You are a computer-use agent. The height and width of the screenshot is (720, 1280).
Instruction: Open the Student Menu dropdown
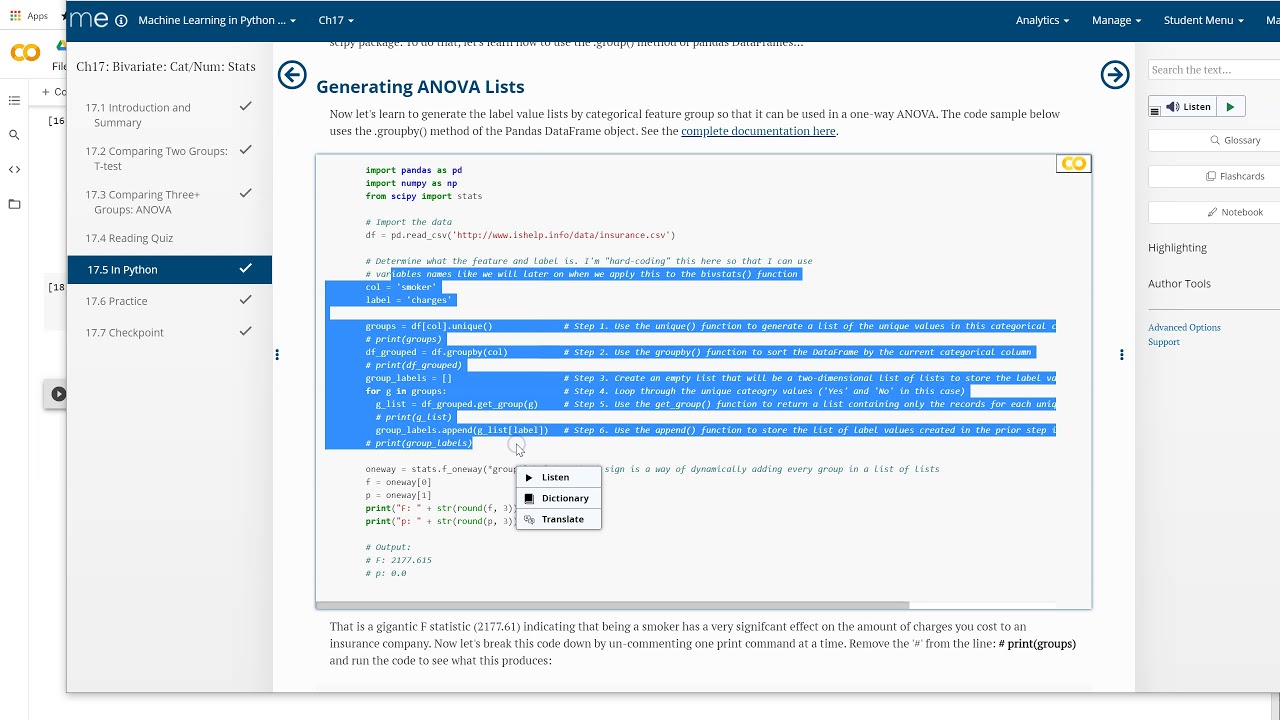(1204, 20)
